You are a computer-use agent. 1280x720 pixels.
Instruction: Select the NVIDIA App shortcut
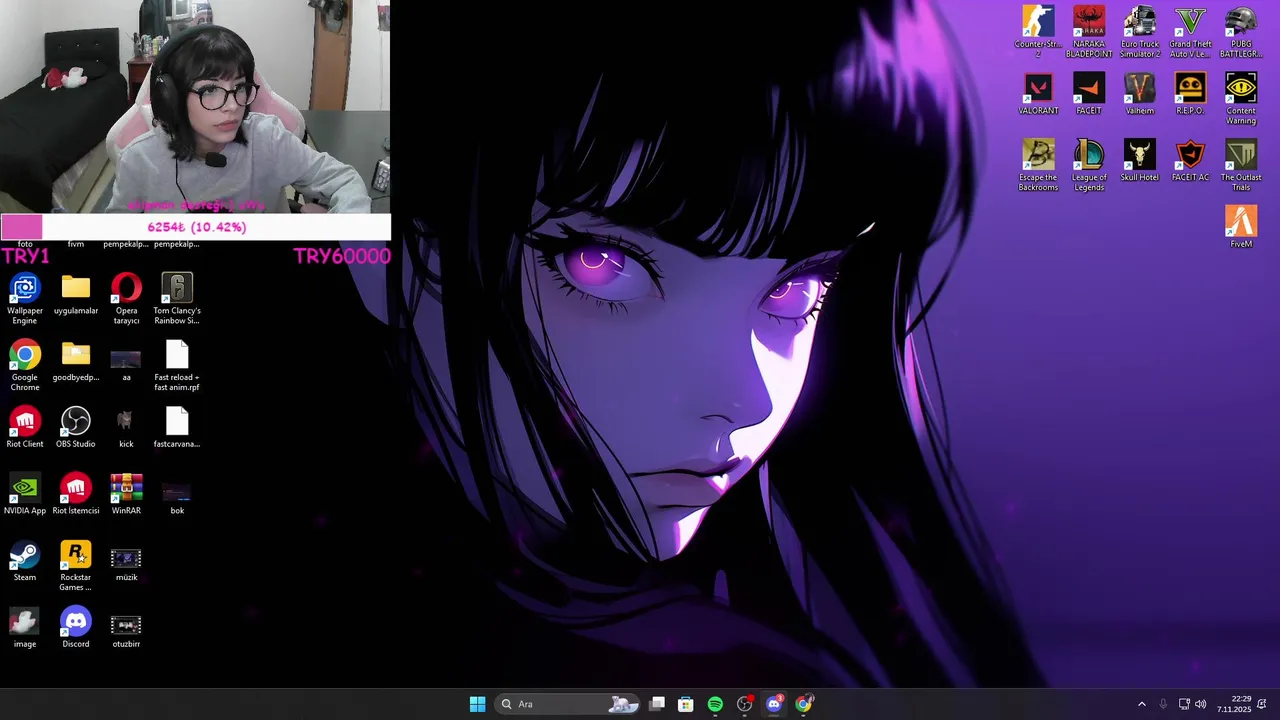[25, 495]
